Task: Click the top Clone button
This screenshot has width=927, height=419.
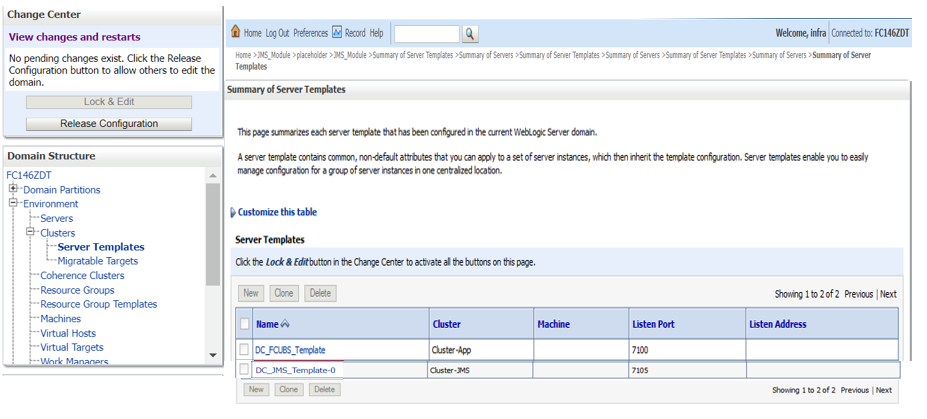Action: 284,293
